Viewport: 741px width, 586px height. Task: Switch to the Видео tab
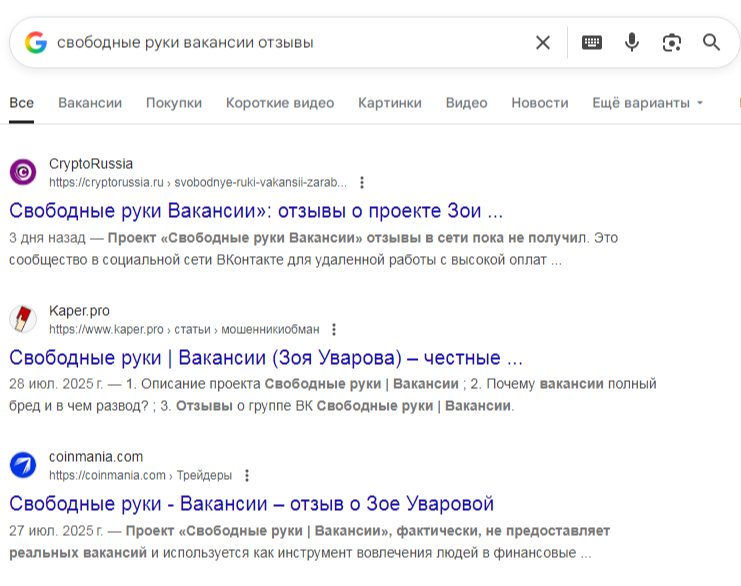click(x=466, y=103)
